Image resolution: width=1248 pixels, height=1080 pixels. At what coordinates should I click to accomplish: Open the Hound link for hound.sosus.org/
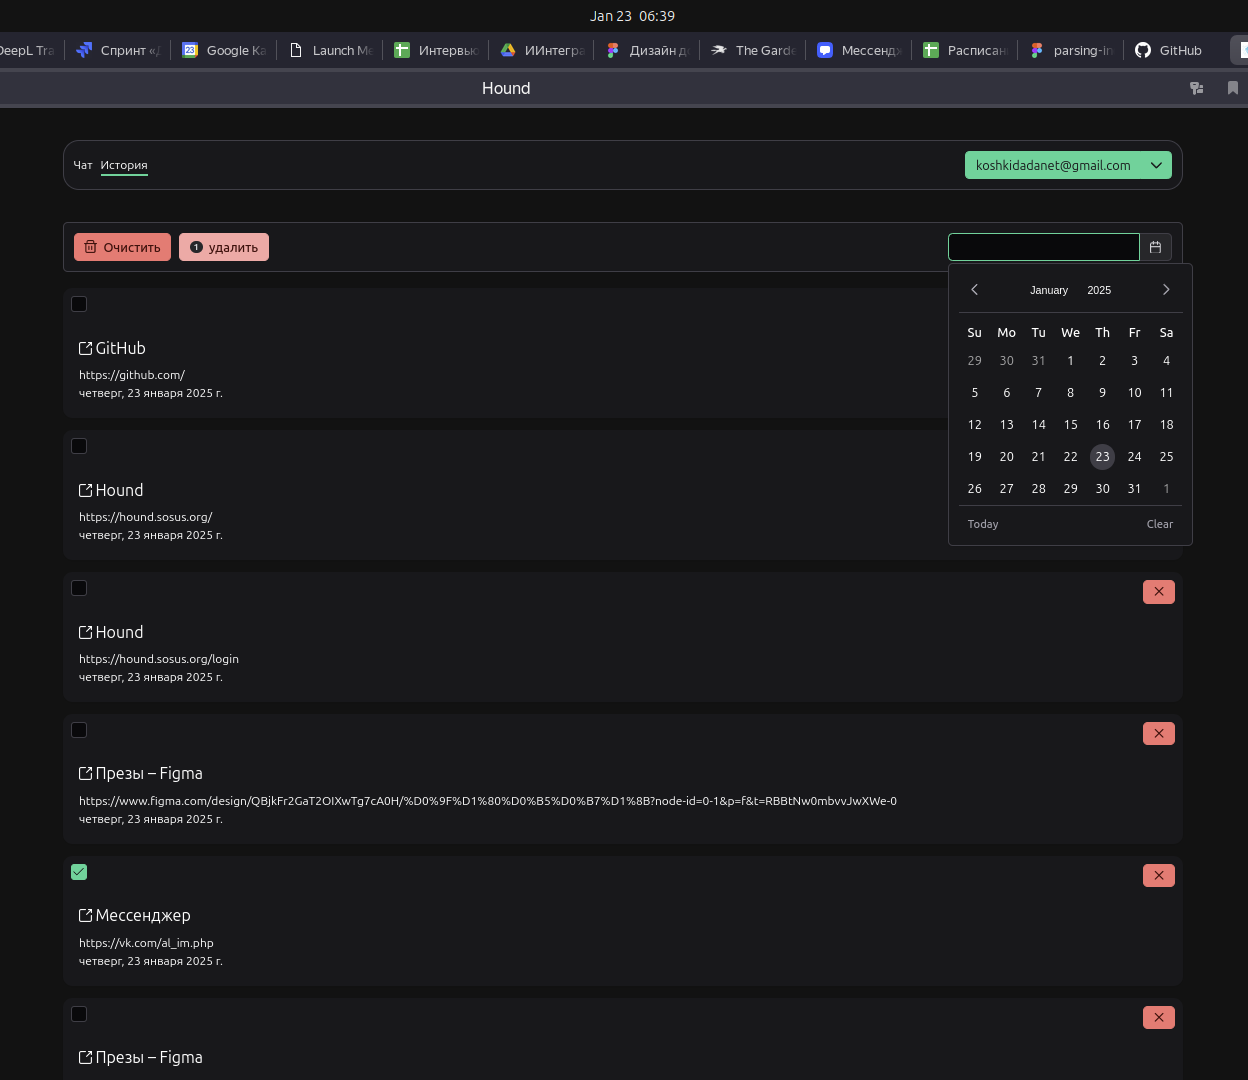coord(119,490)
